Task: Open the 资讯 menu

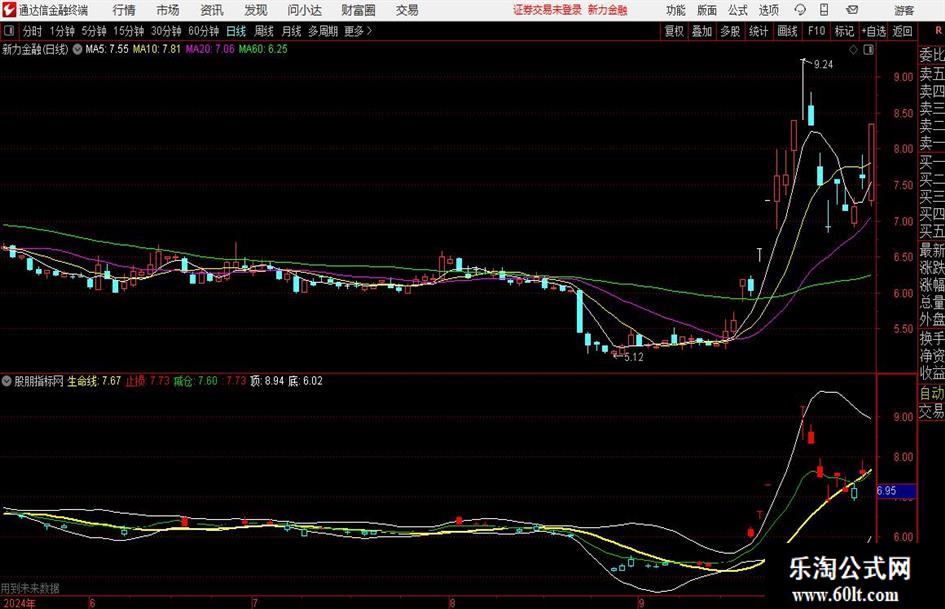Action: 212,10
